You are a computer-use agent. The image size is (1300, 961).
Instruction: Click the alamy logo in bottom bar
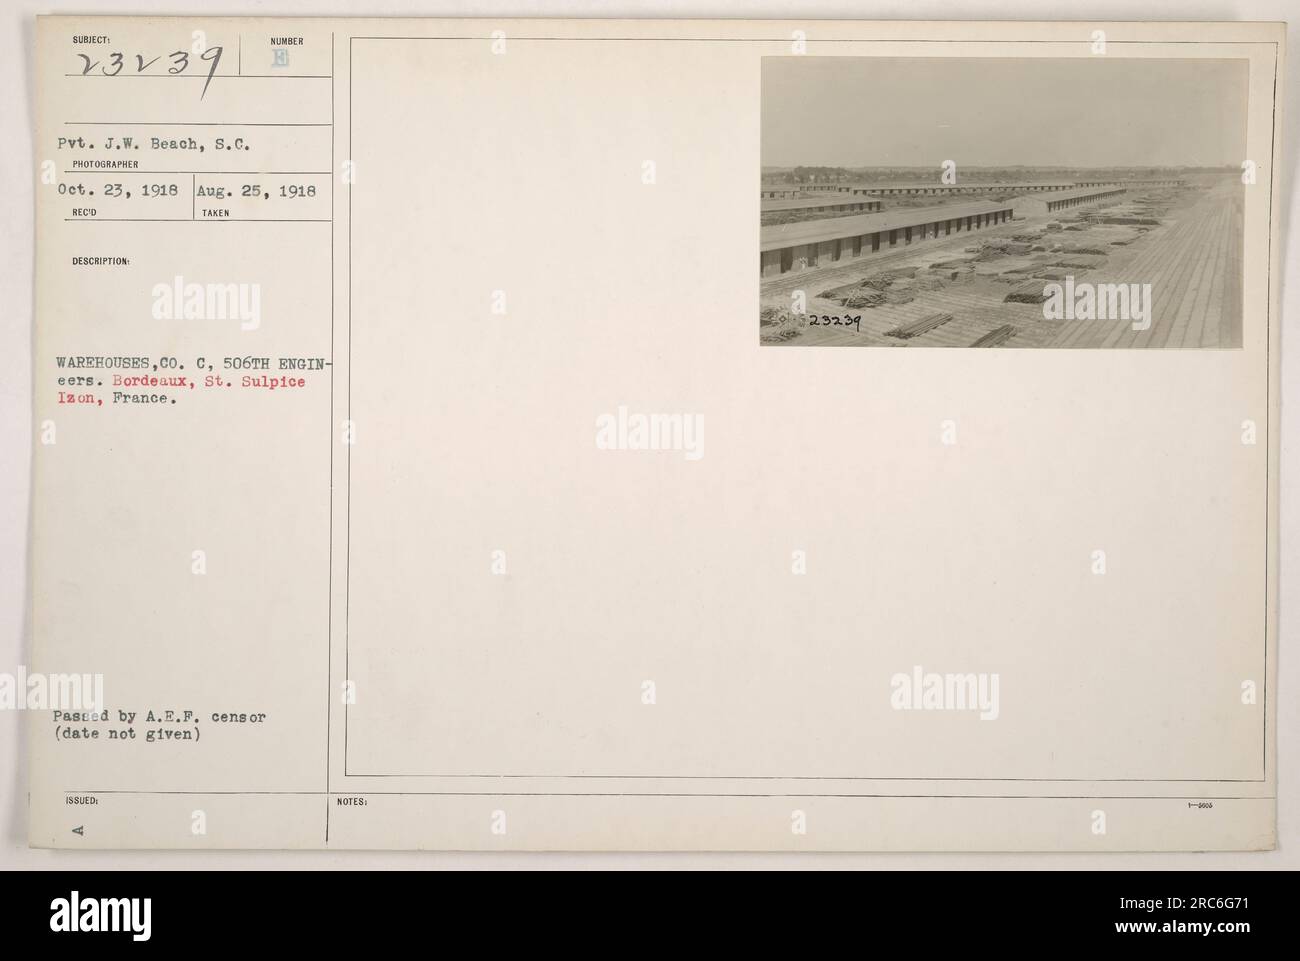pyautogui.click(x=99, y=915)
